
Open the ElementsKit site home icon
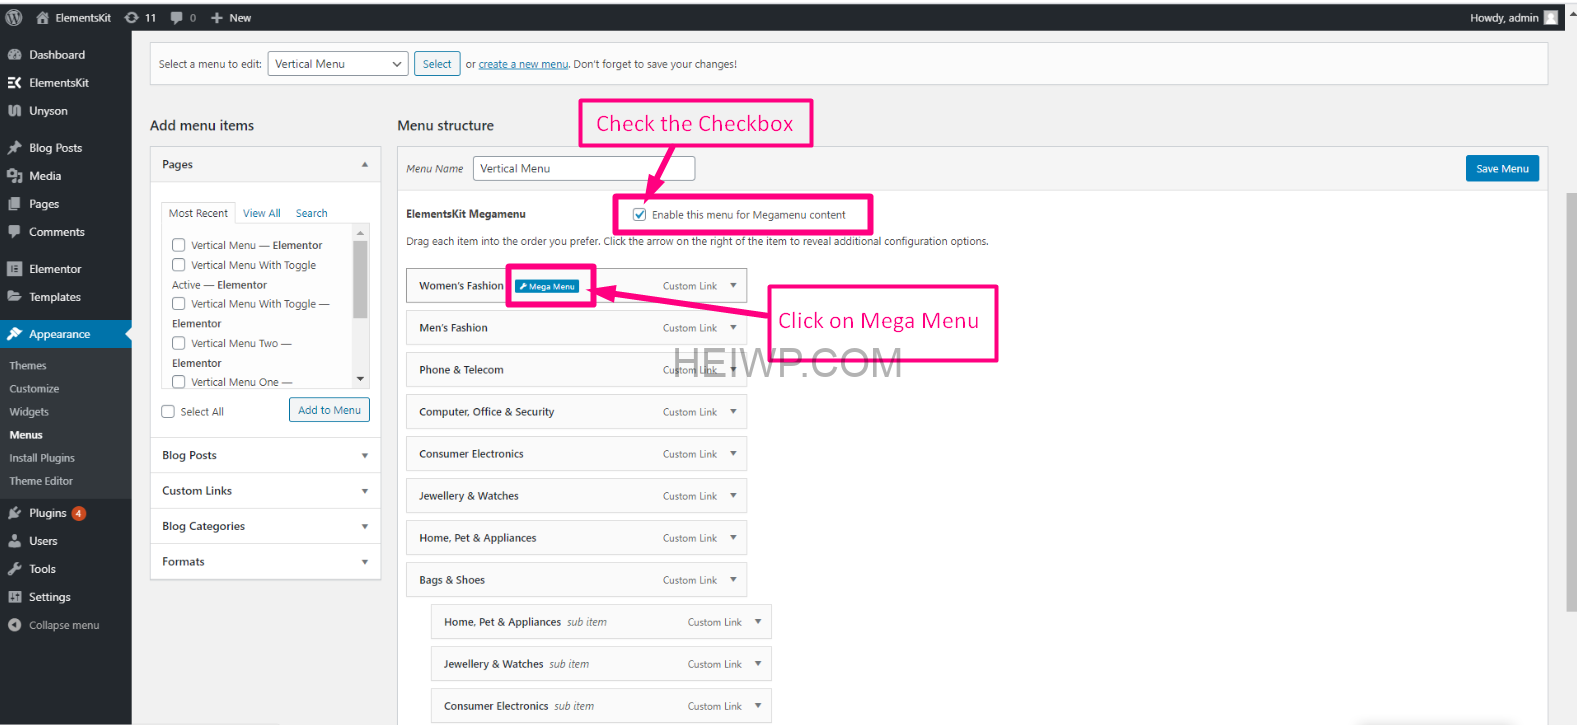pos(42,18)
